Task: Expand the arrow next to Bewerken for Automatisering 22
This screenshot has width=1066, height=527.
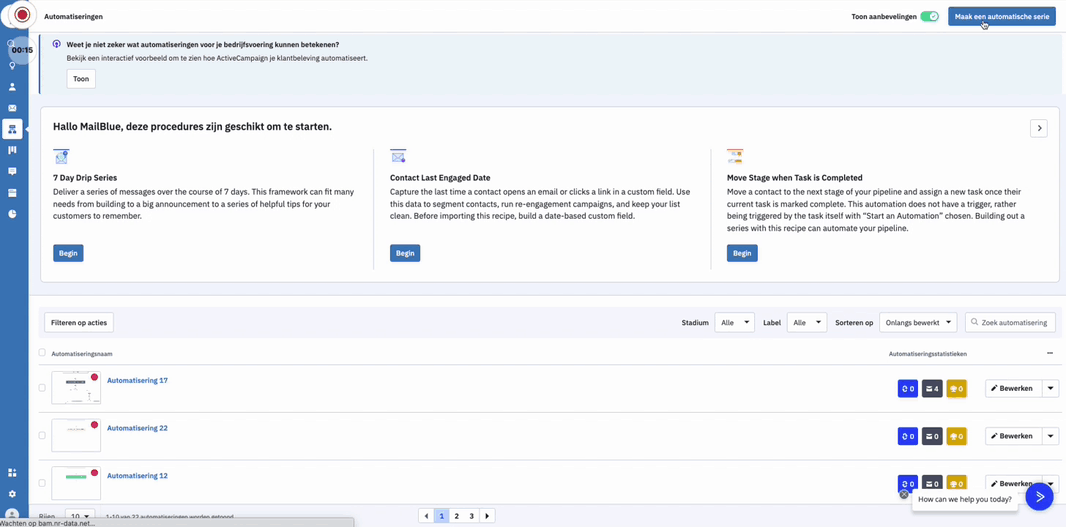Action: [1050, 436]
